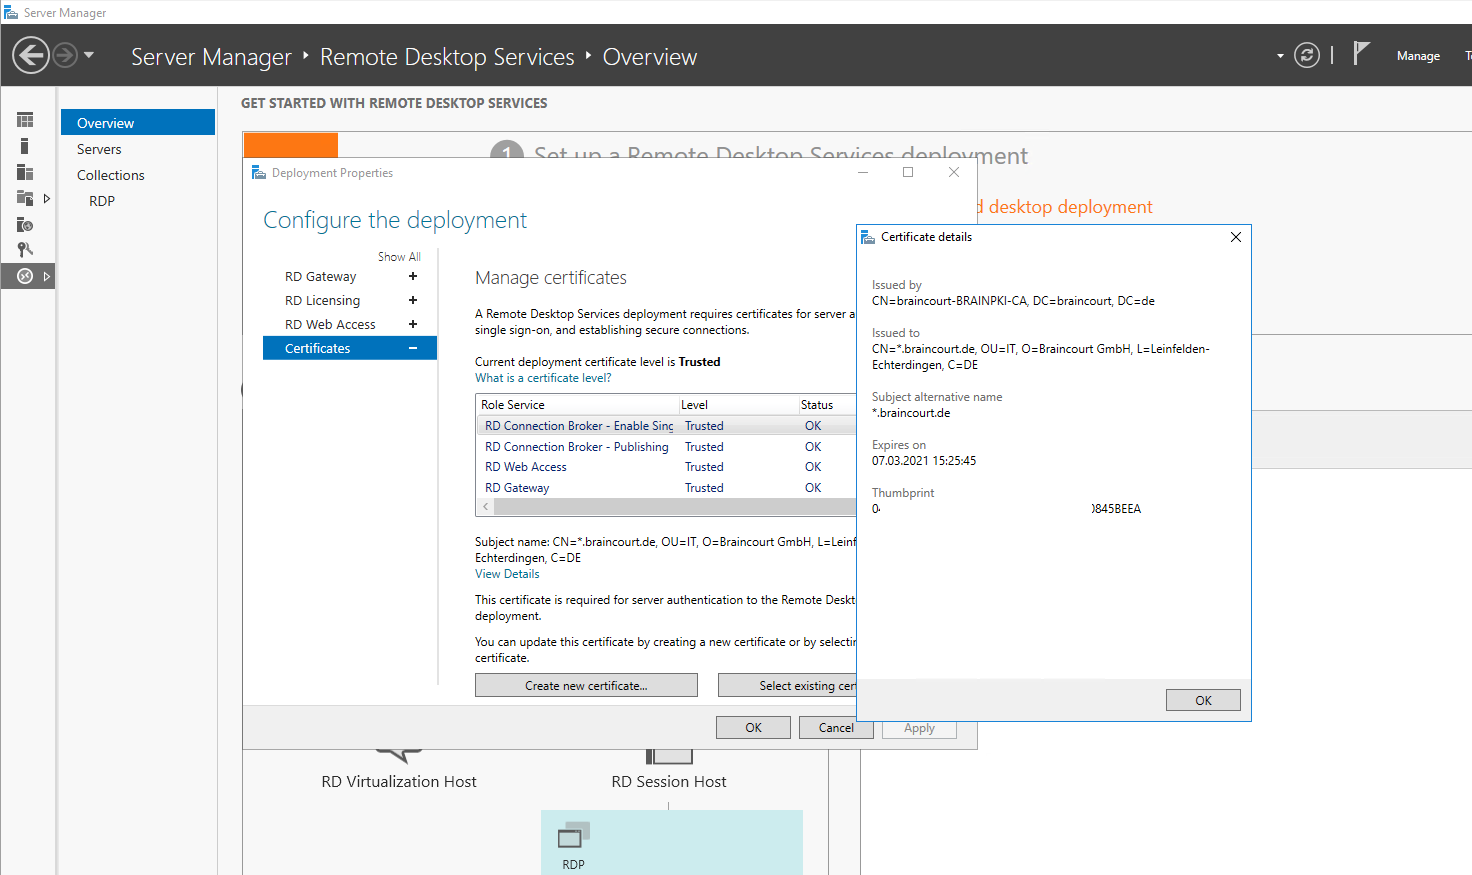Select File and Storage Services sidebar icon
The width and height of the screenshot is (1472, 875).
click(25, 198)
